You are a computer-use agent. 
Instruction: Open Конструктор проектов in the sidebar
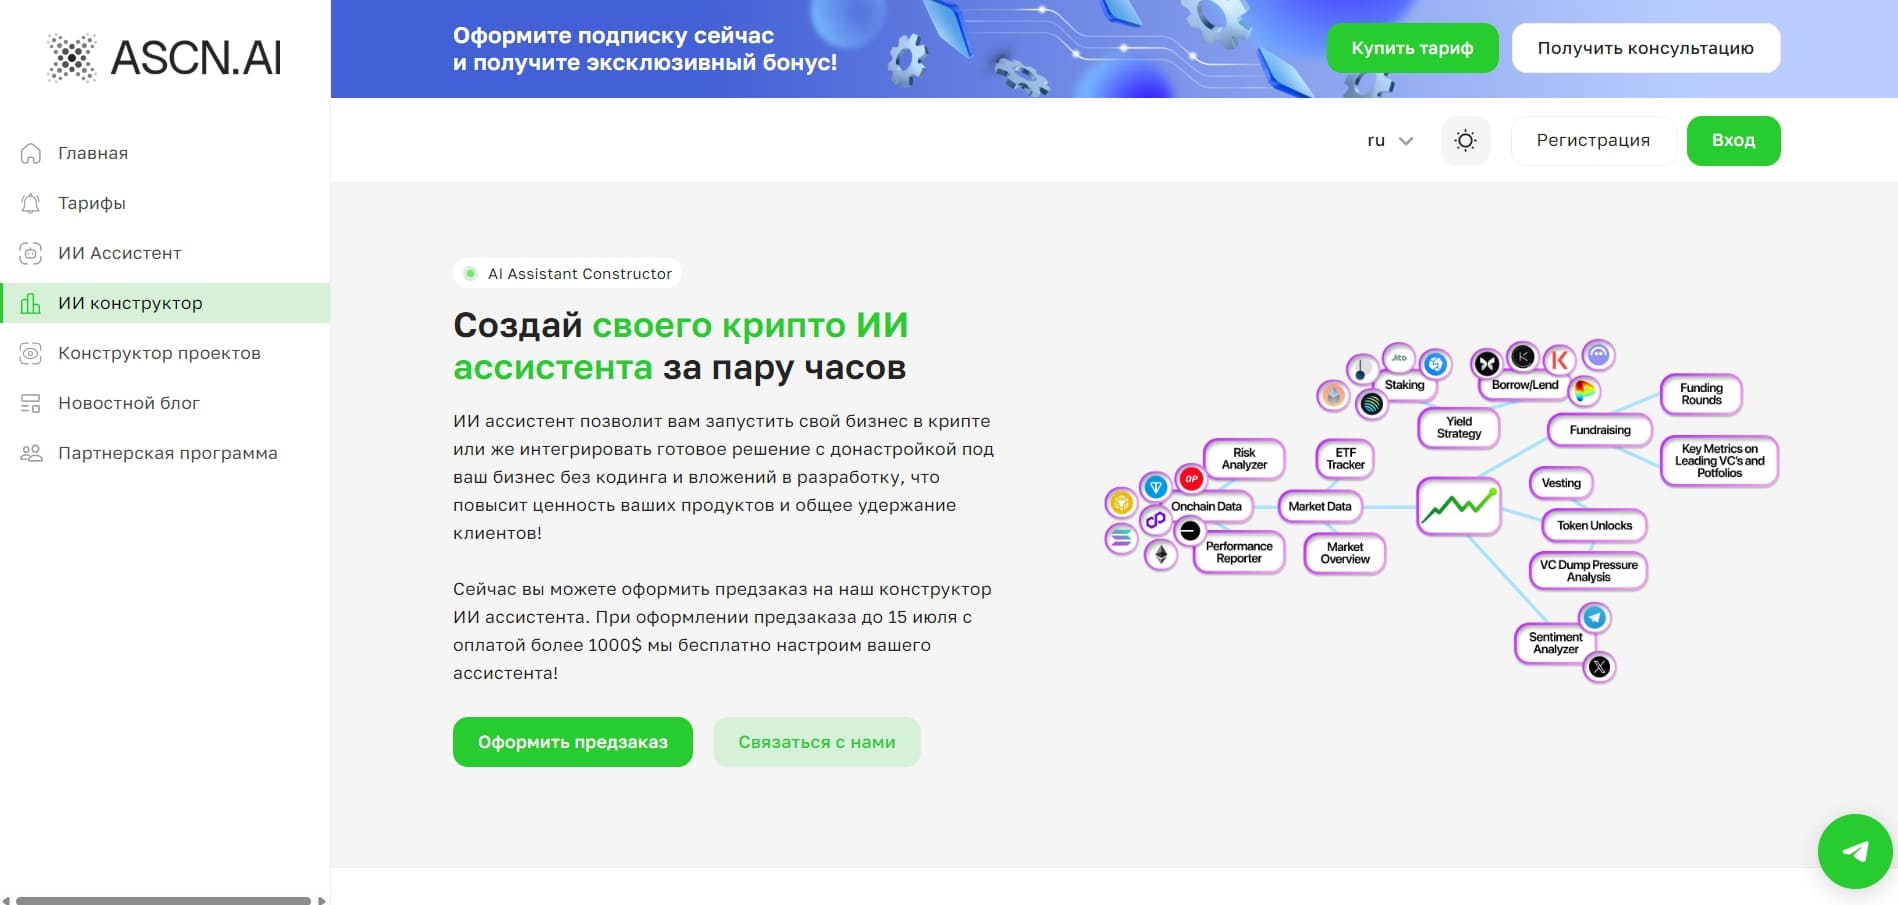[165, 353]
